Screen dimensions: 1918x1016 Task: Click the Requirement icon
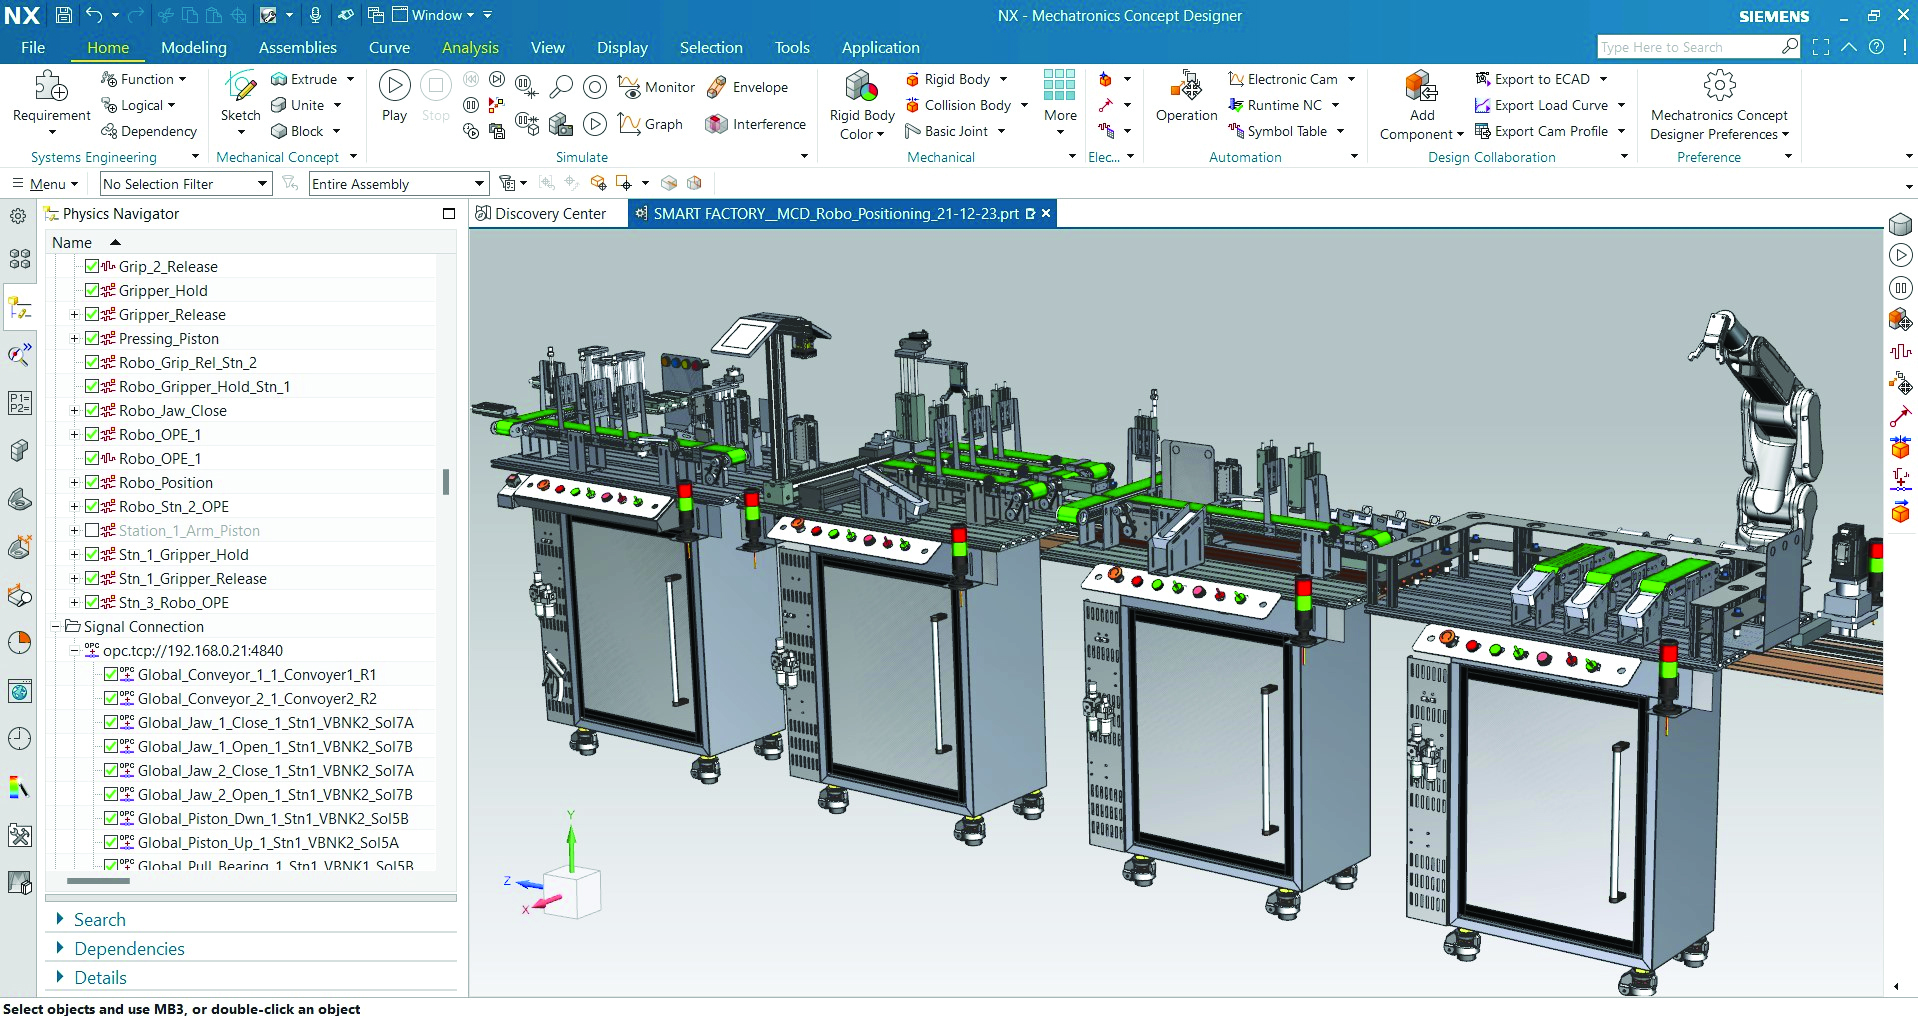tap(51, 88)
